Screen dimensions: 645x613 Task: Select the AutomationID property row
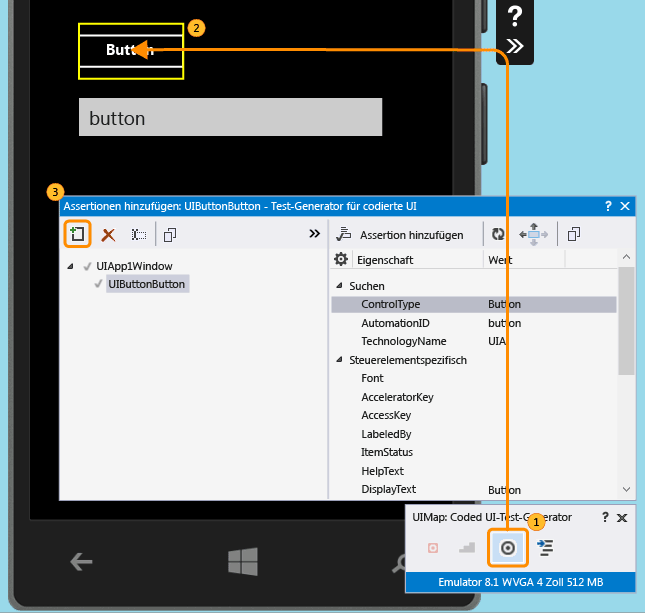click(x=474, y=323)
